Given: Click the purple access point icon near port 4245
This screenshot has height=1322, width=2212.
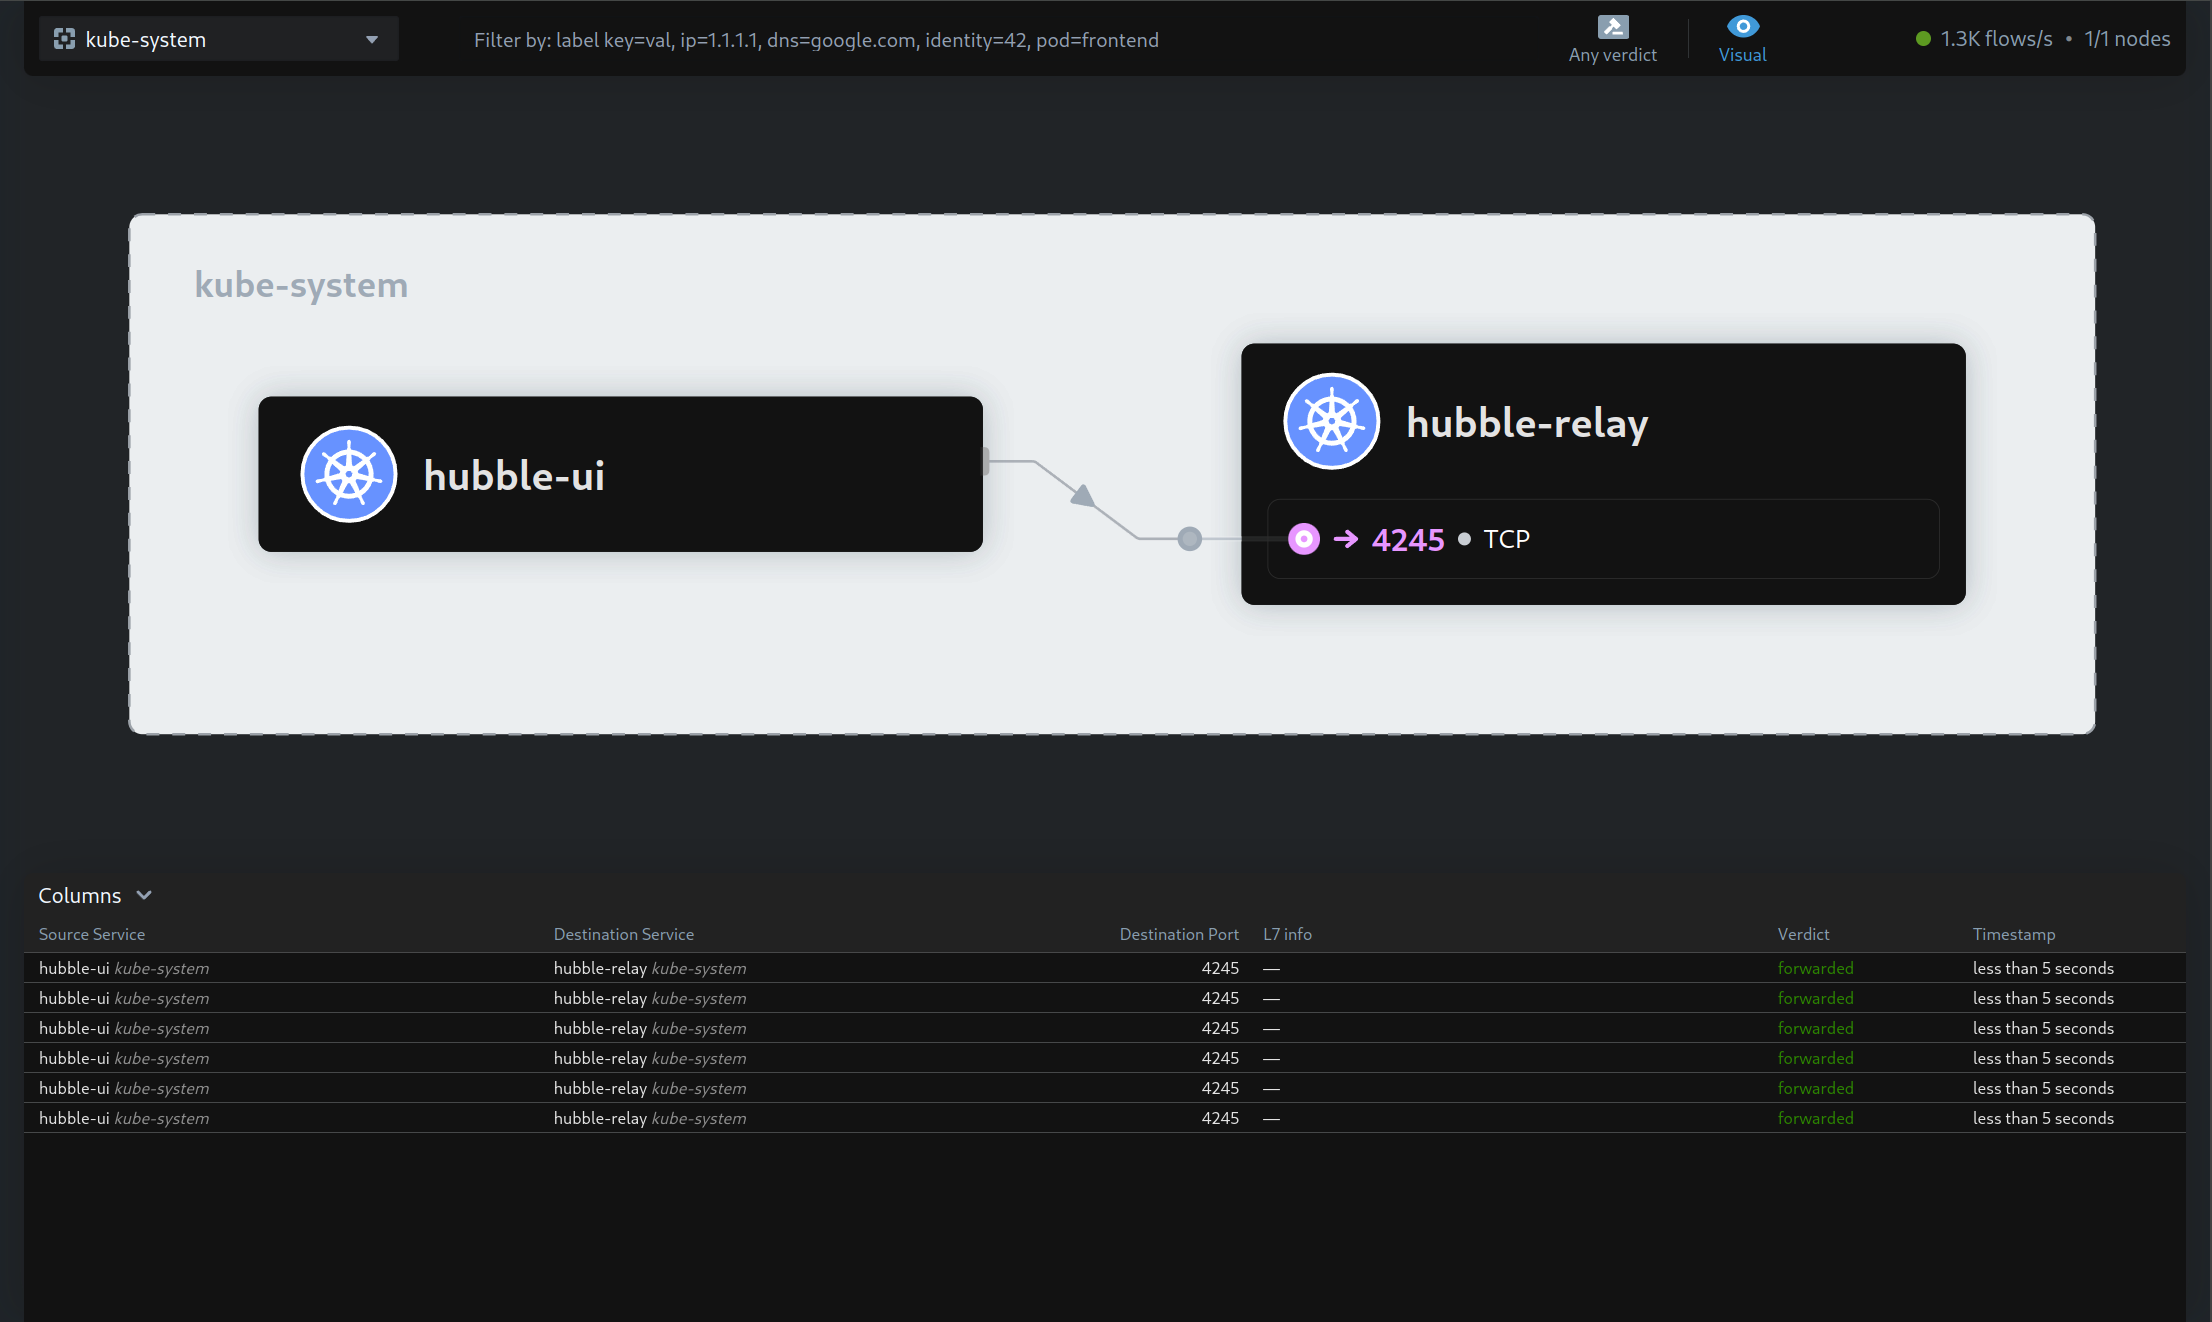Looking at the screenshot, I should (1304, 538).
